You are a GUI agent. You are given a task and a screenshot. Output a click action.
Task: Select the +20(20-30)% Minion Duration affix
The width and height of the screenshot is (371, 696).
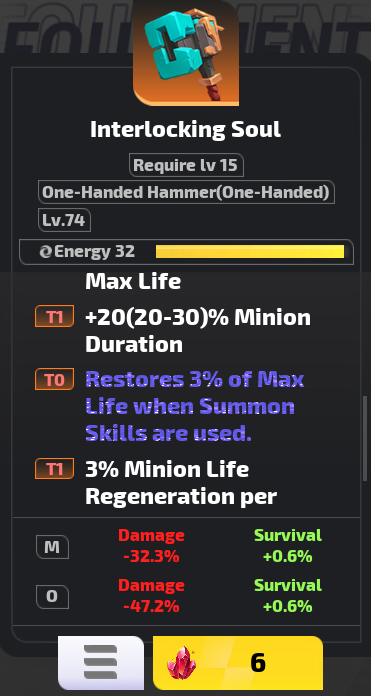pos(198,331)
